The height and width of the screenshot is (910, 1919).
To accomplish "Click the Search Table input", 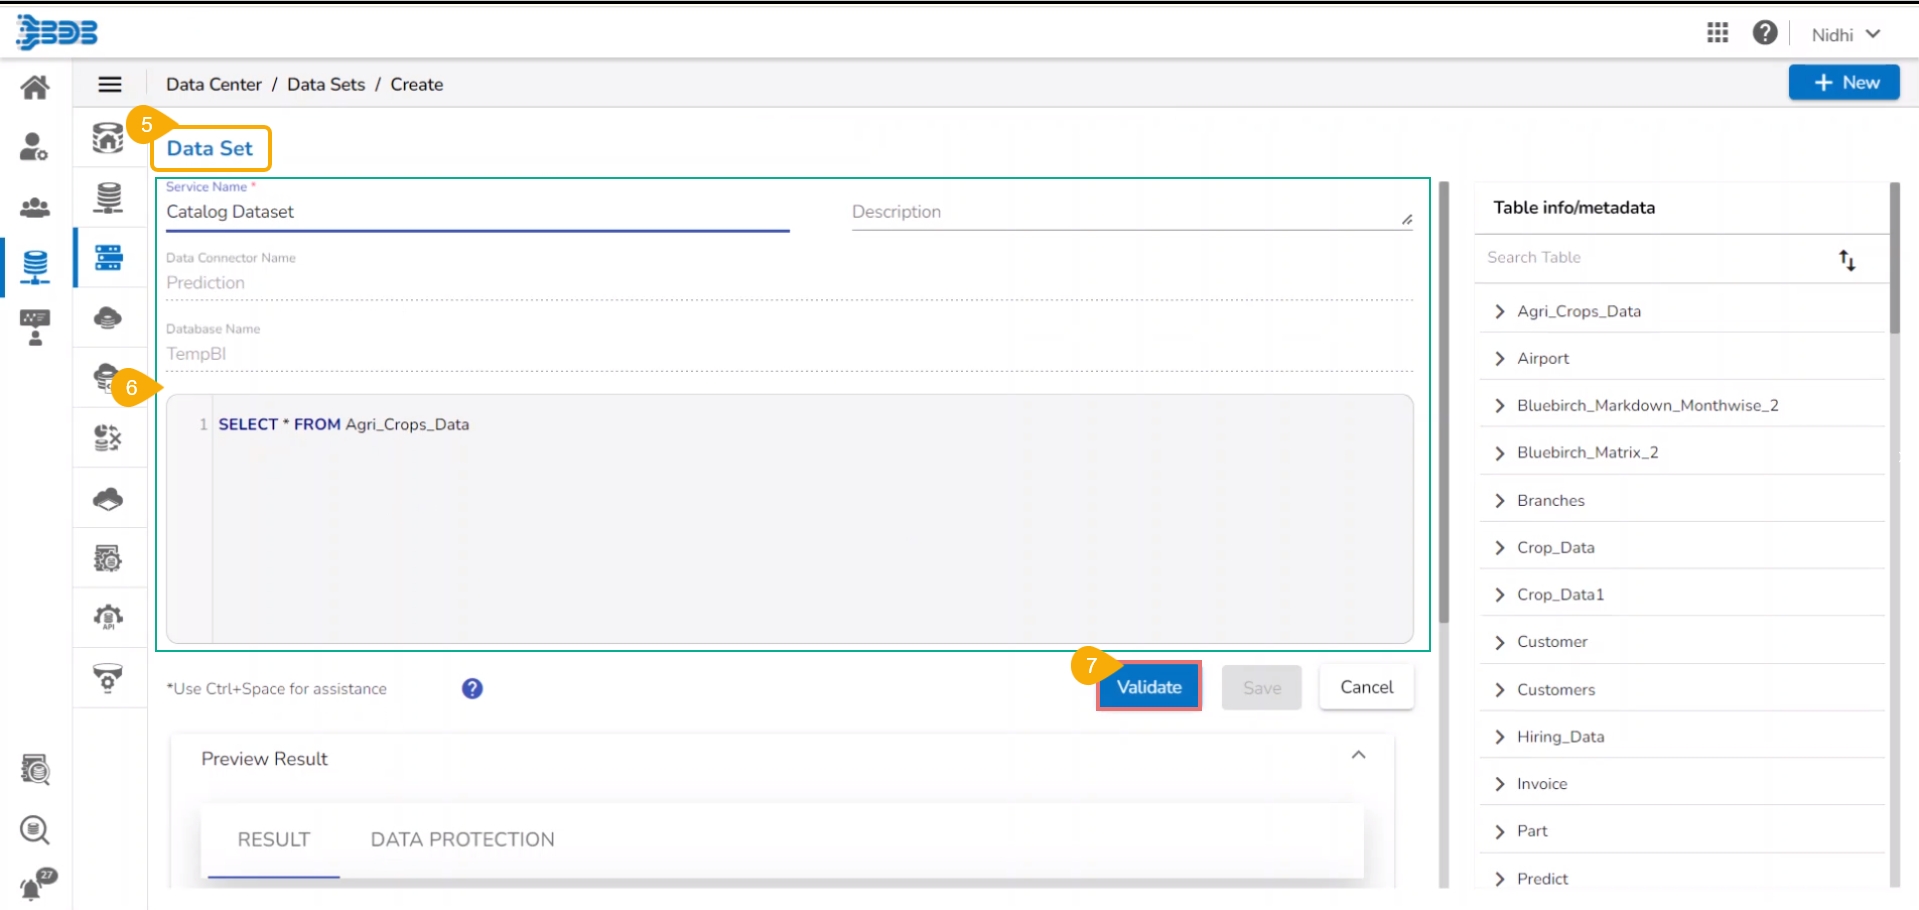I will pos(1655,258).
